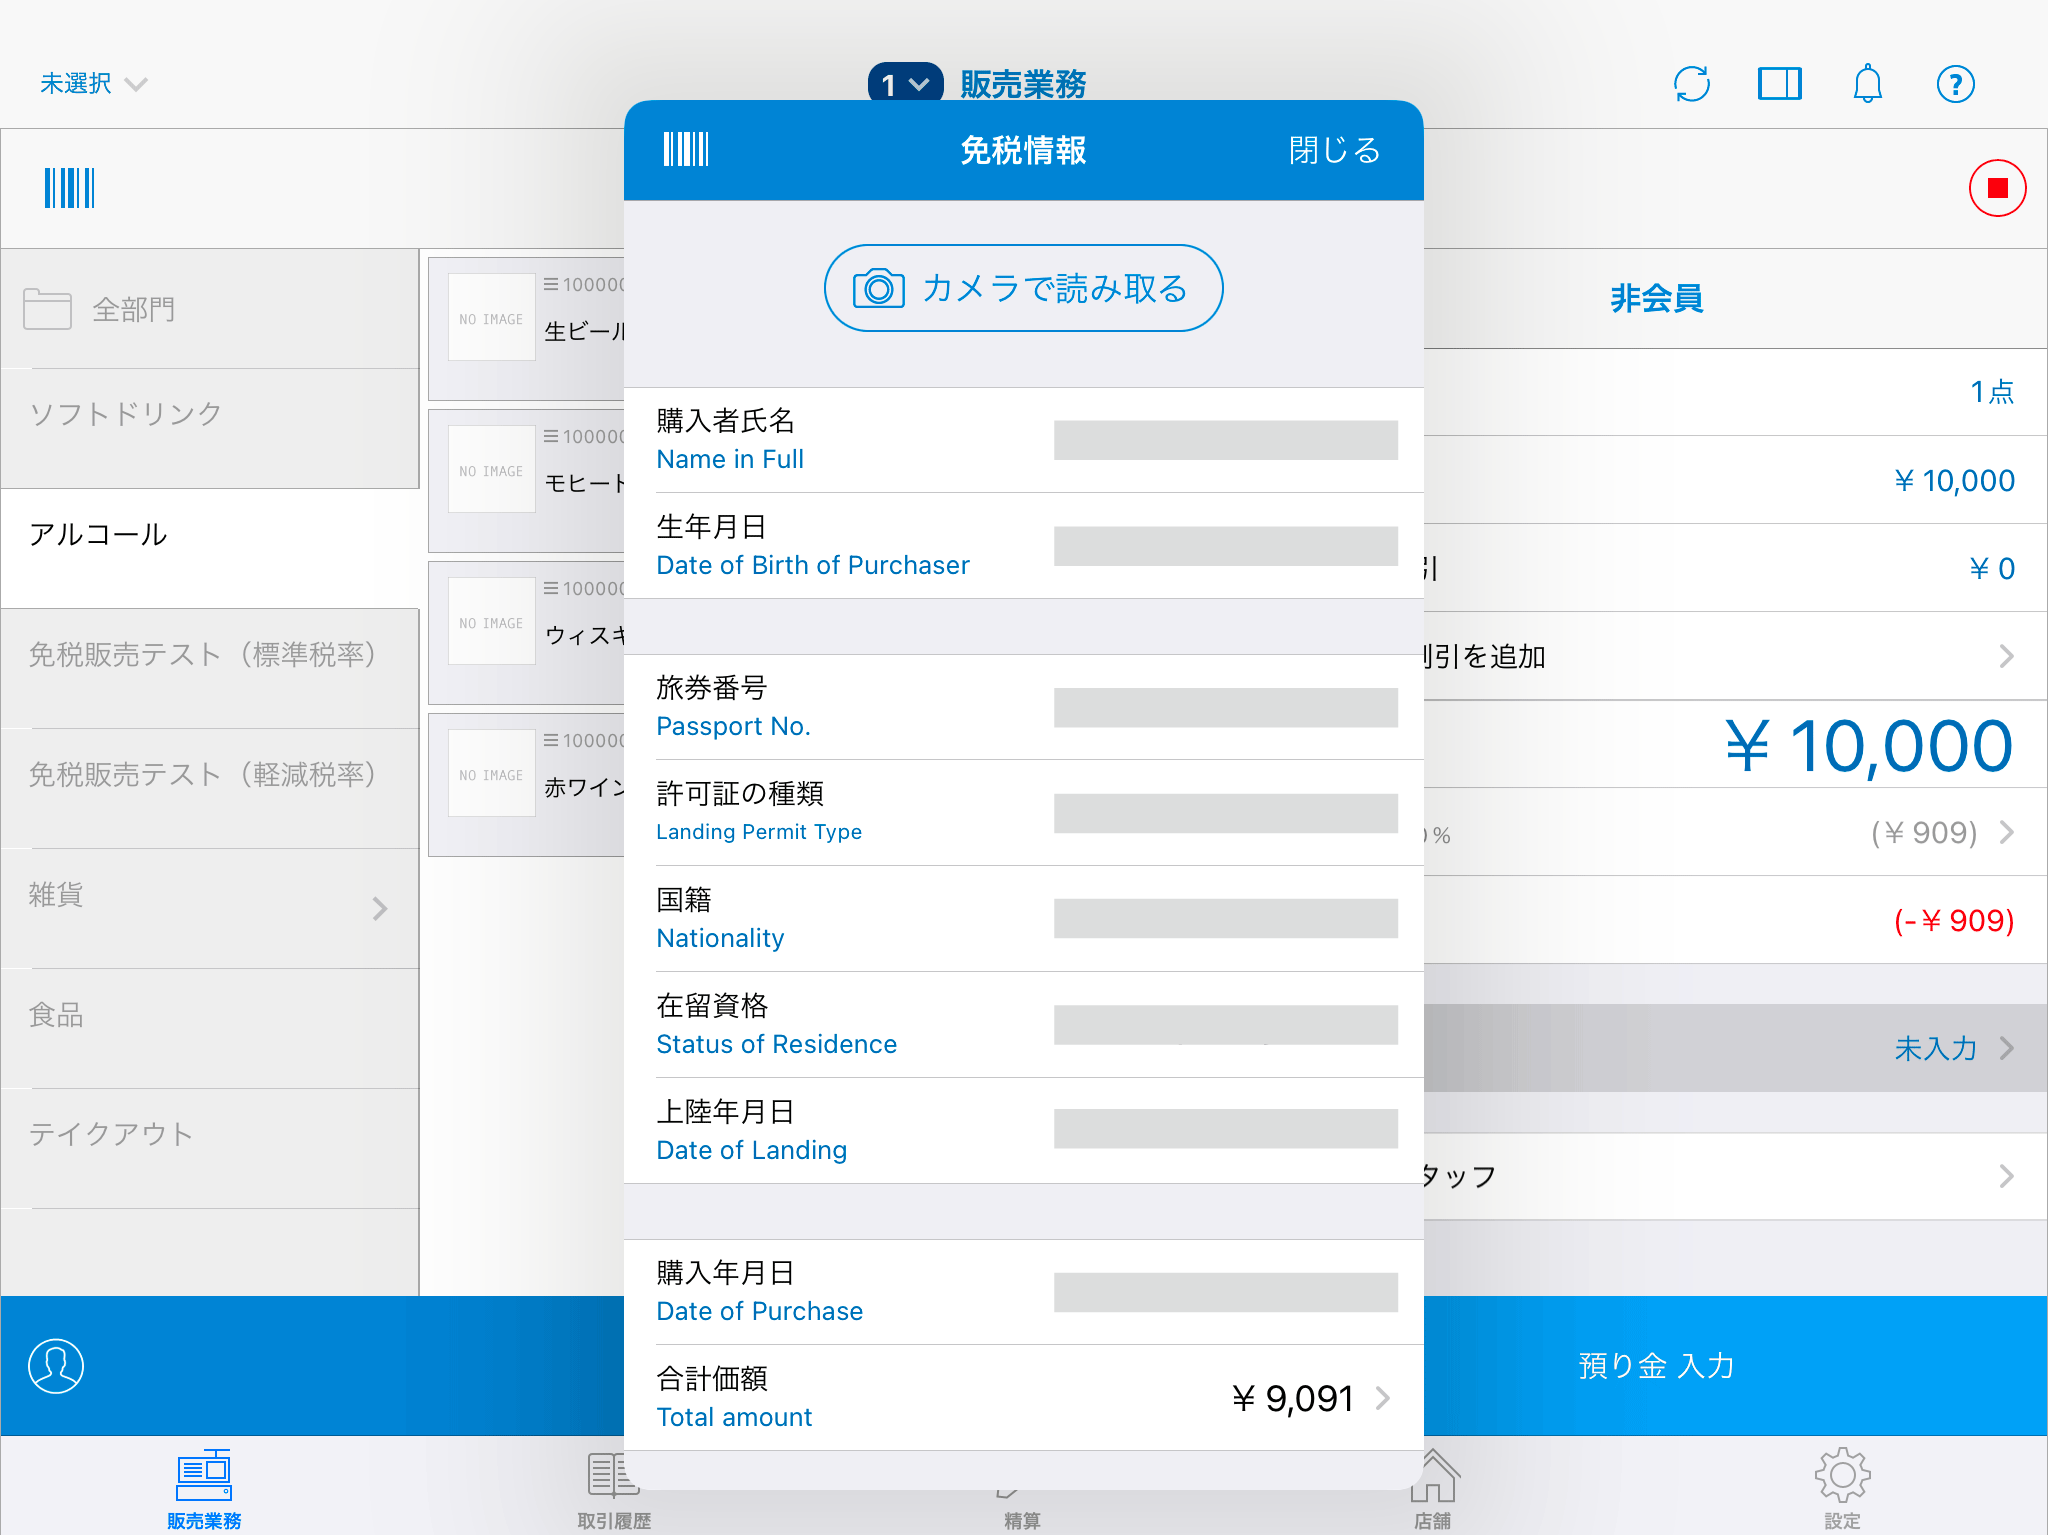This screenshot has width=2048, height=1535.
Task: Select the アルコール category
Action: 210,548
